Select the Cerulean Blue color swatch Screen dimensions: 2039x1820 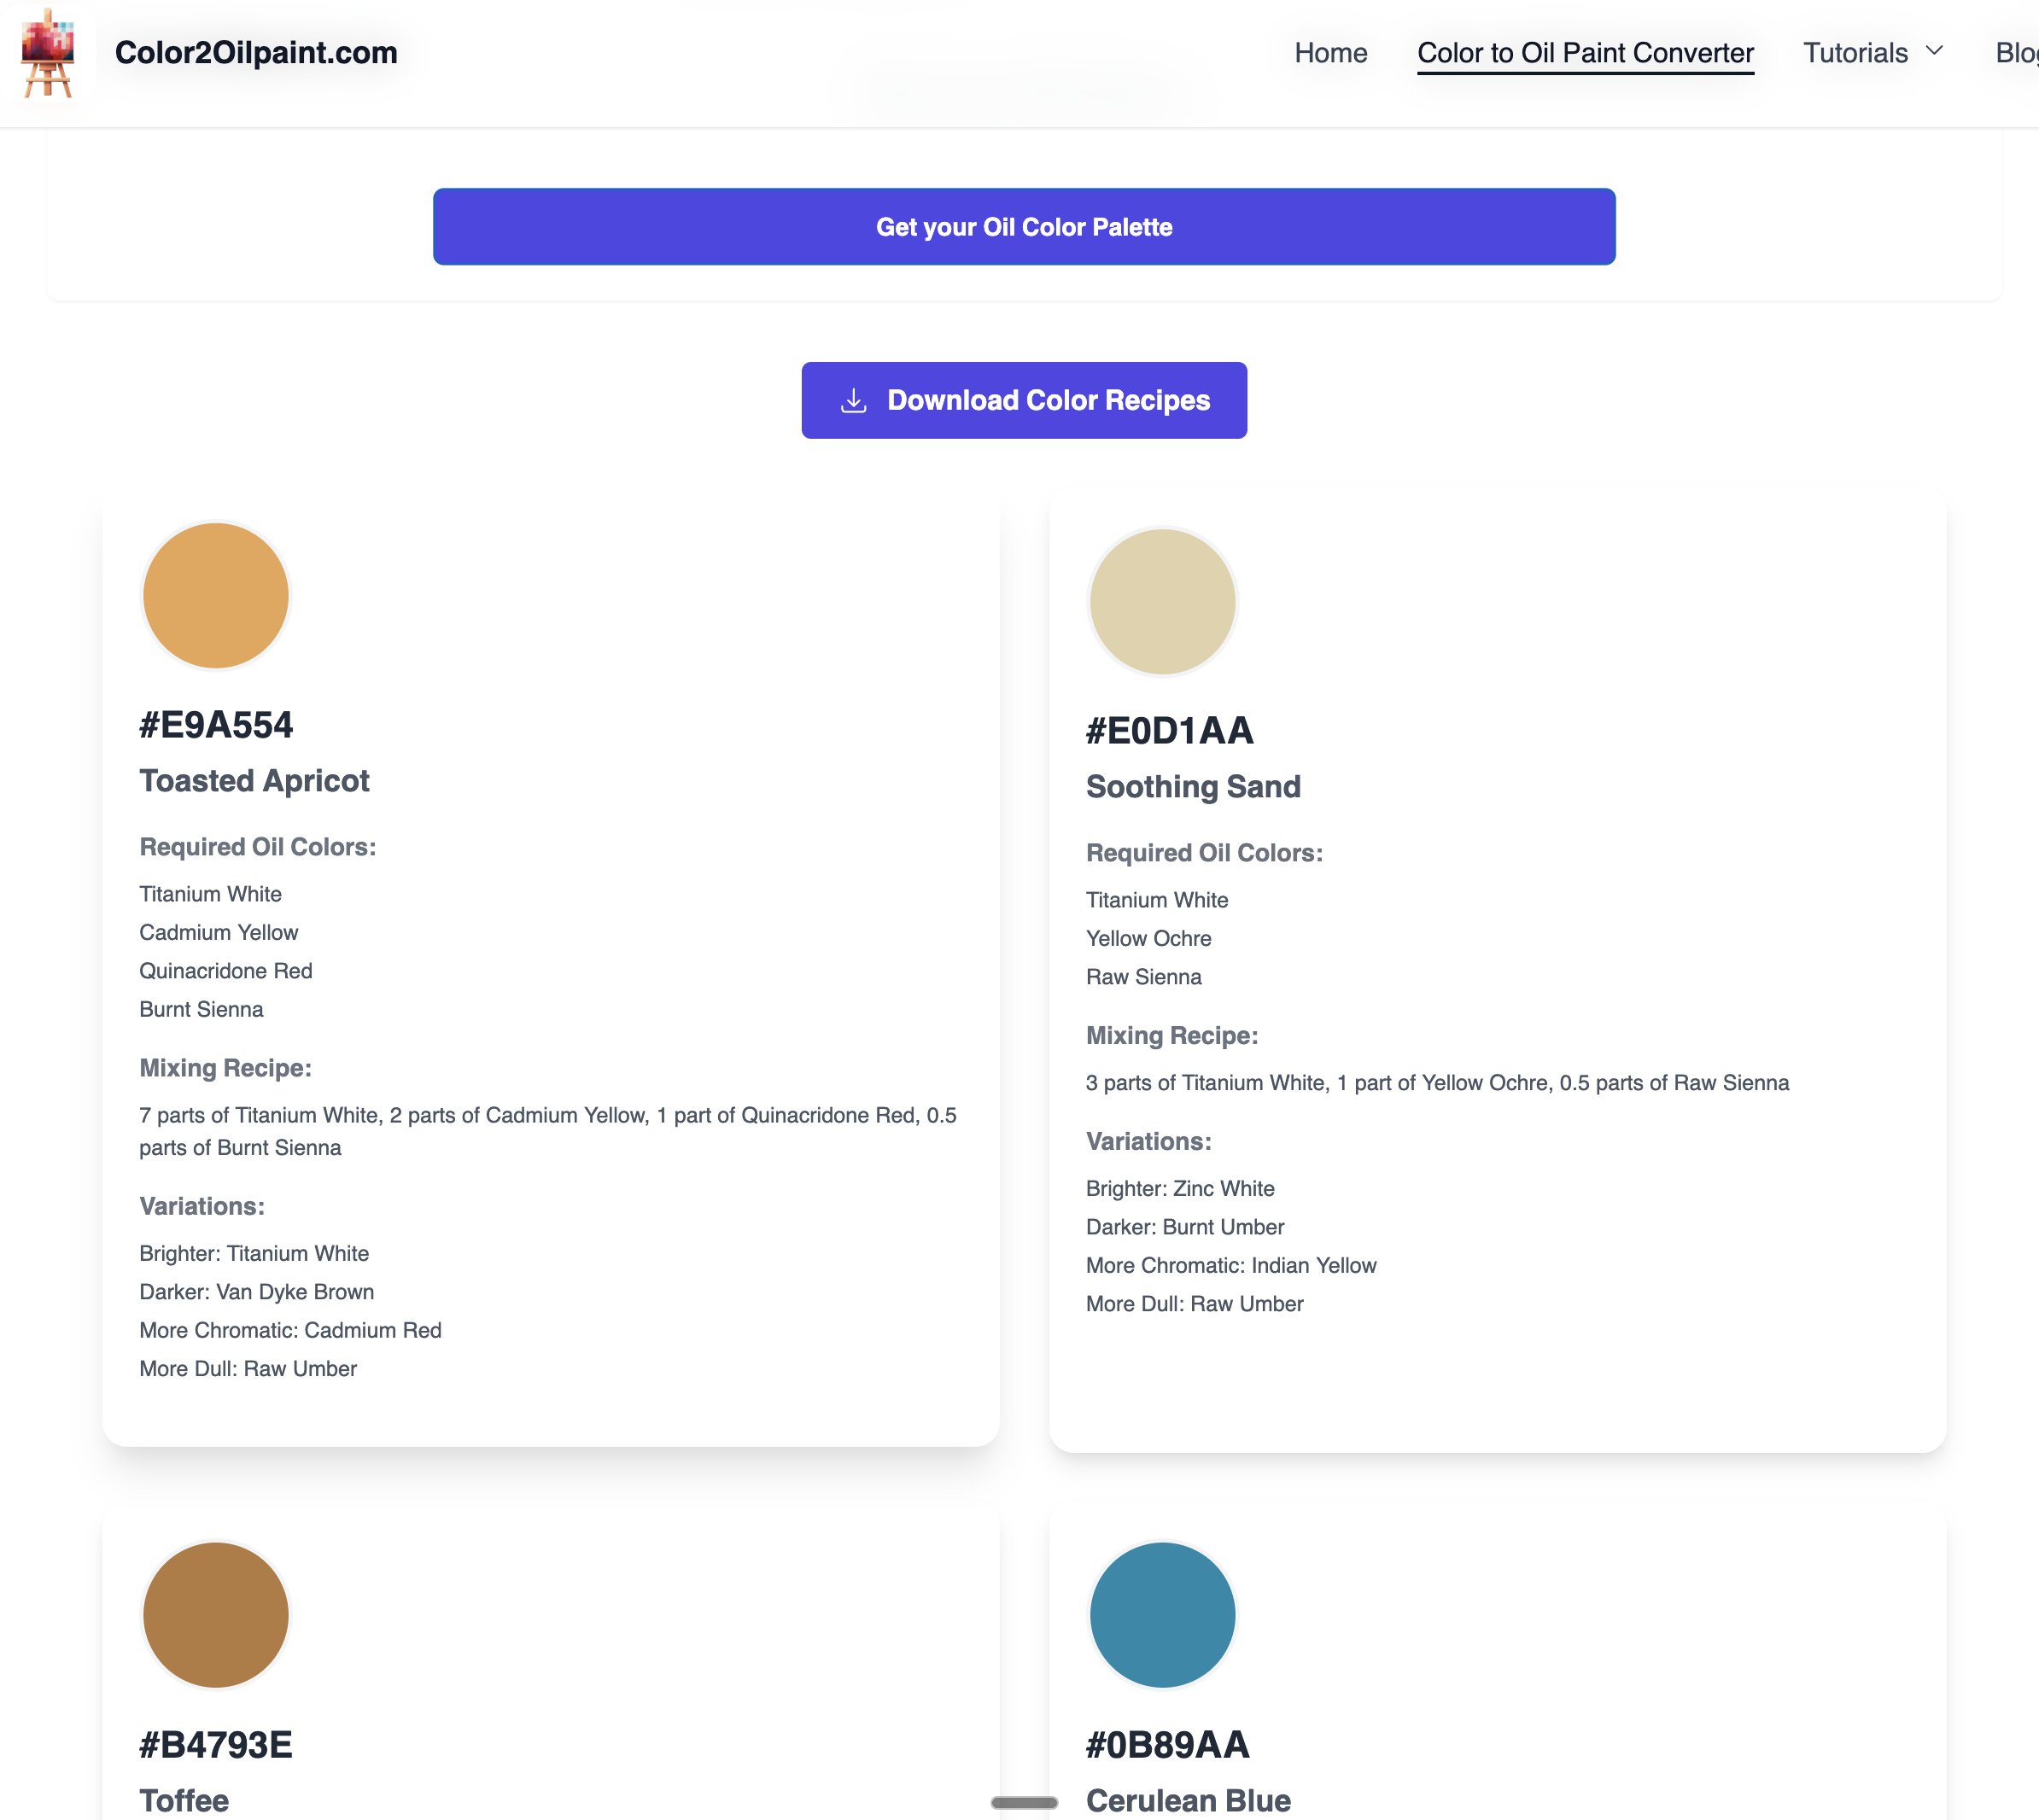pos(1162,1615)
